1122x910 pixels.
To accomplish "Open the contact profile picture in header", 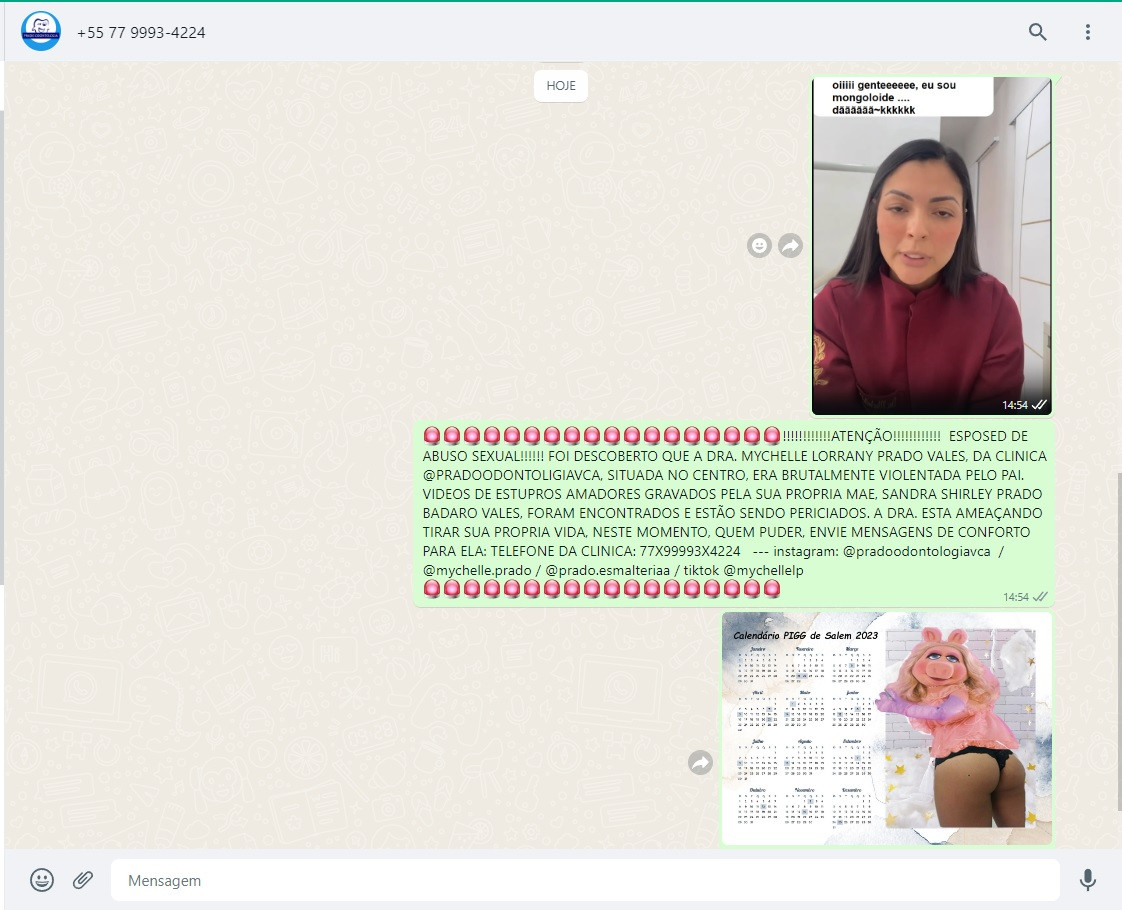I will (x=41, y=31).
